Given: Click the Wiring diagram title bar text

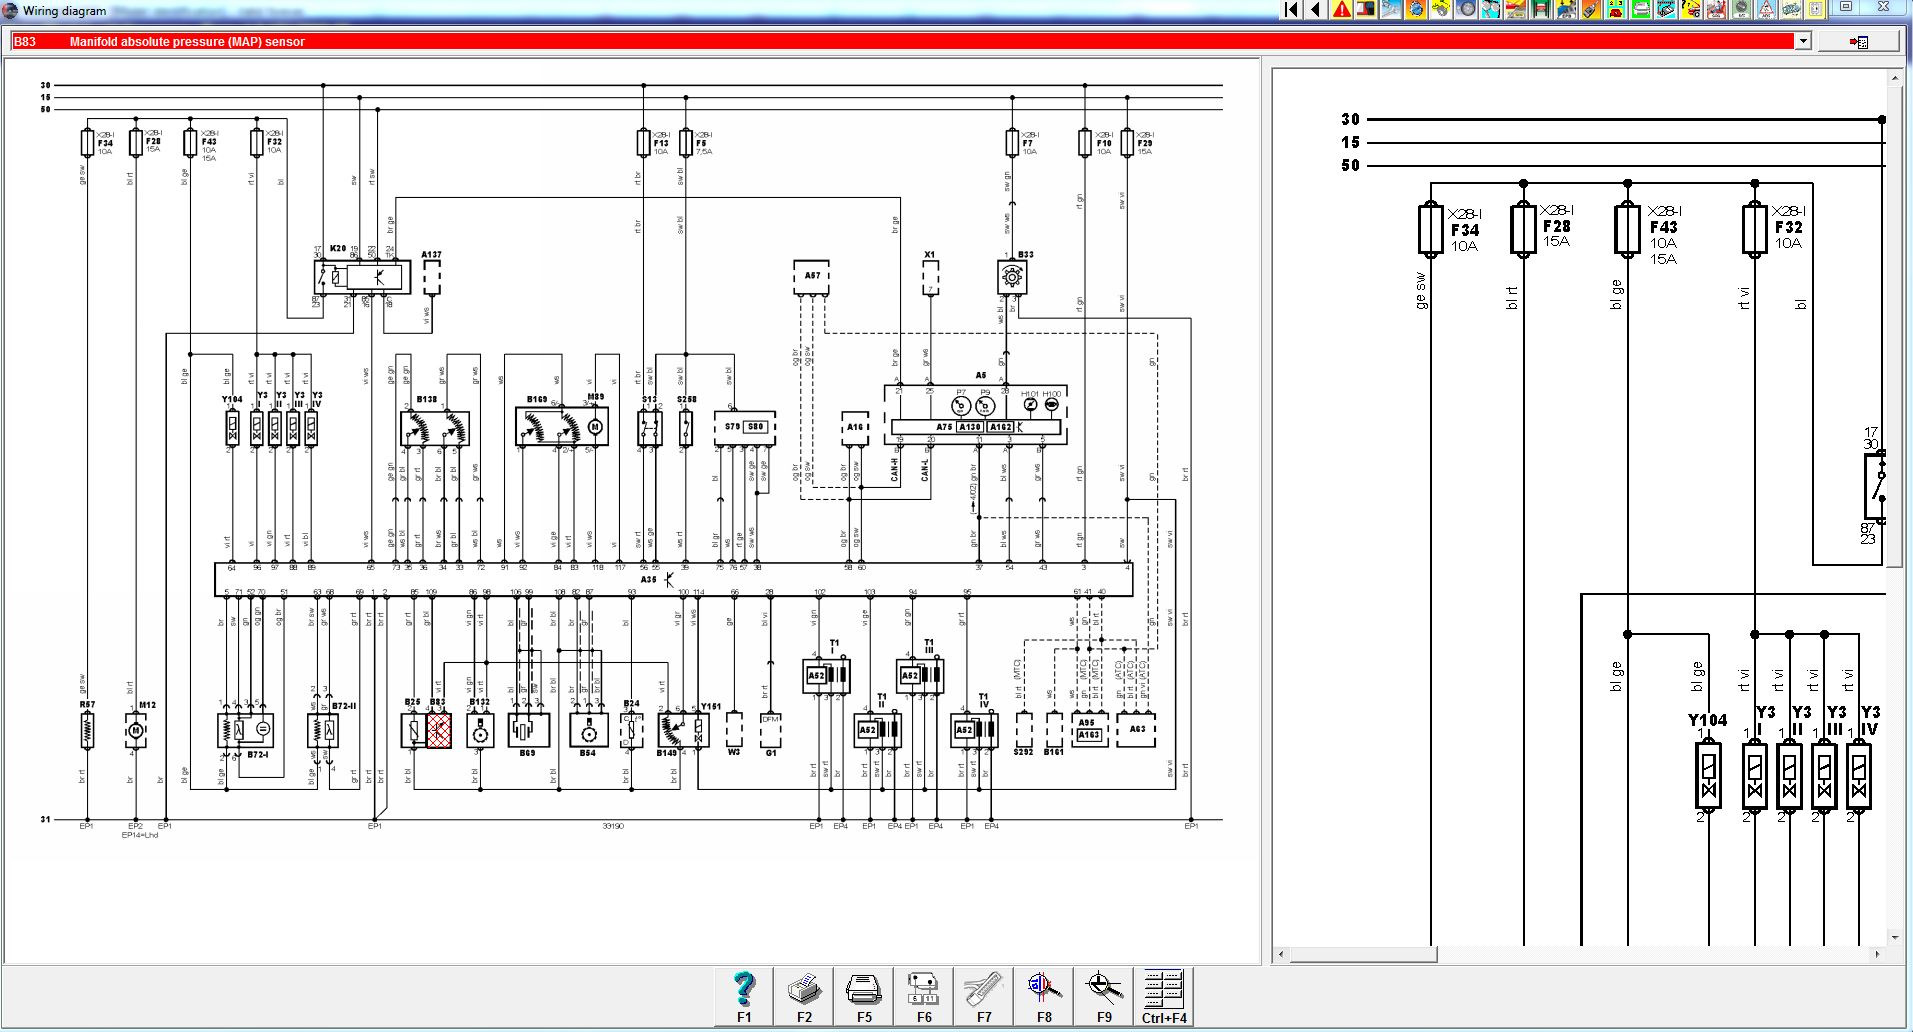Looking at the screenshot, I should tap(64, 11).
